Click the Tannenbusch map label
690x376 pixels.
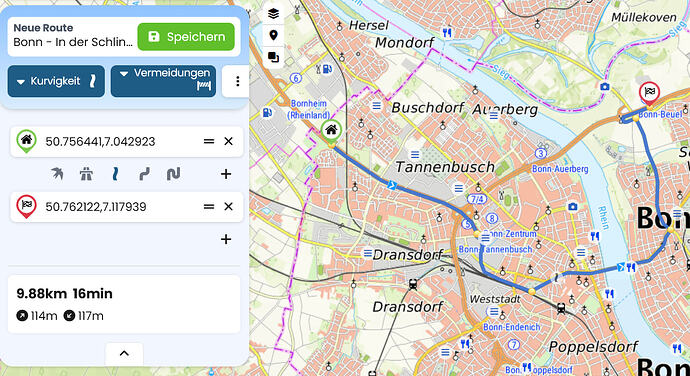pyautogui.click(x=445, y=167)
